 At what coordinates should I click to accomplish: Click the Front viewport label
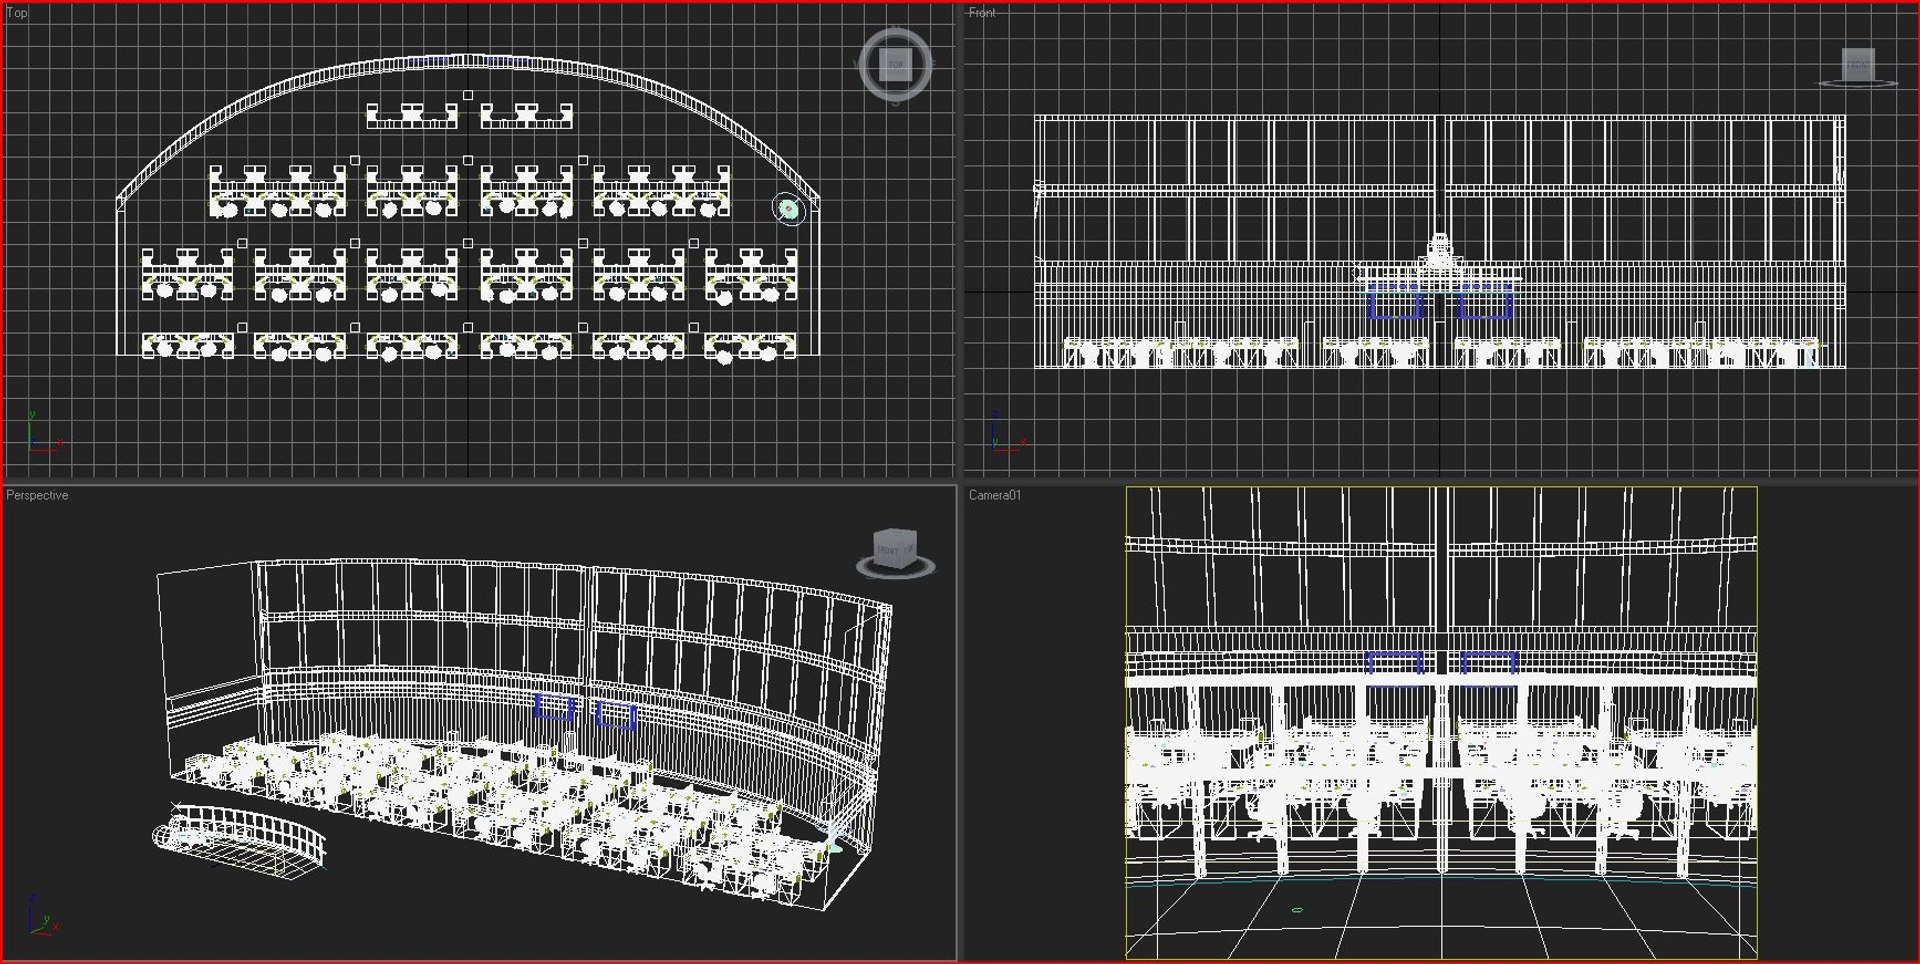[982, 13]
